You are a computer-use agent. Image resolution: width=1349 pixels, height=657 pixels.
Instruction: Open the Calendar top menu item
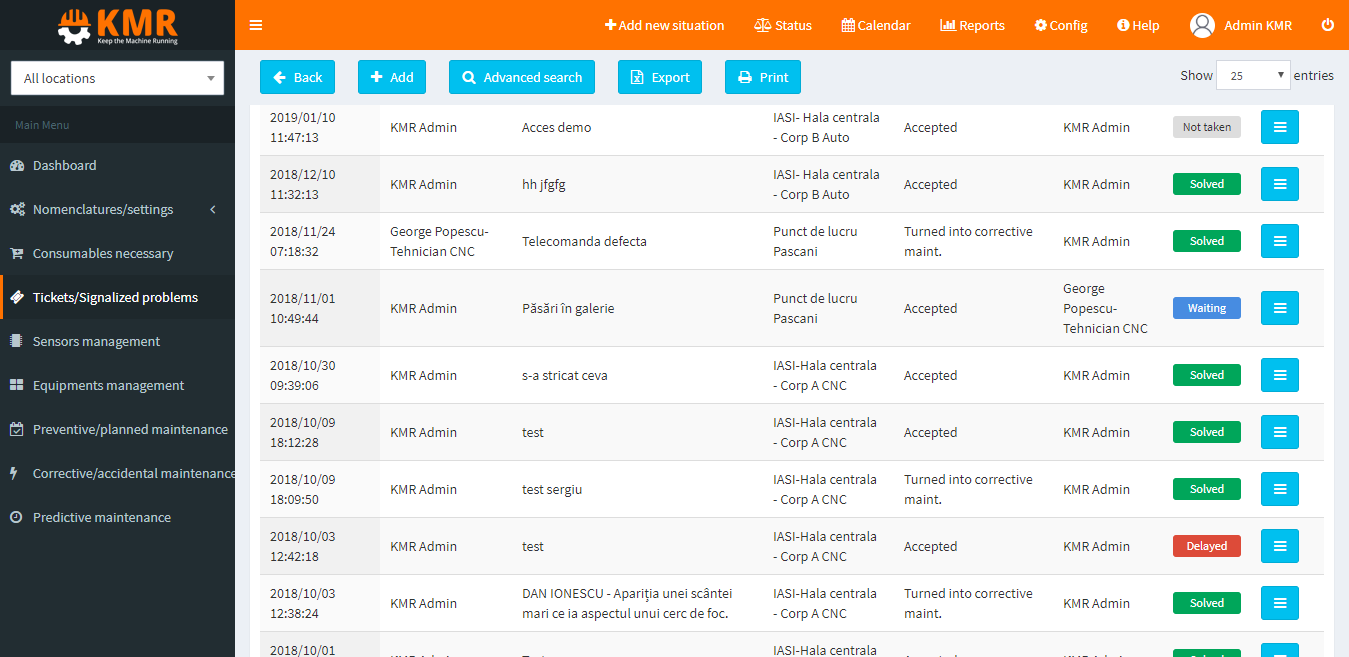pyautogui.click(x=876, y=25)
